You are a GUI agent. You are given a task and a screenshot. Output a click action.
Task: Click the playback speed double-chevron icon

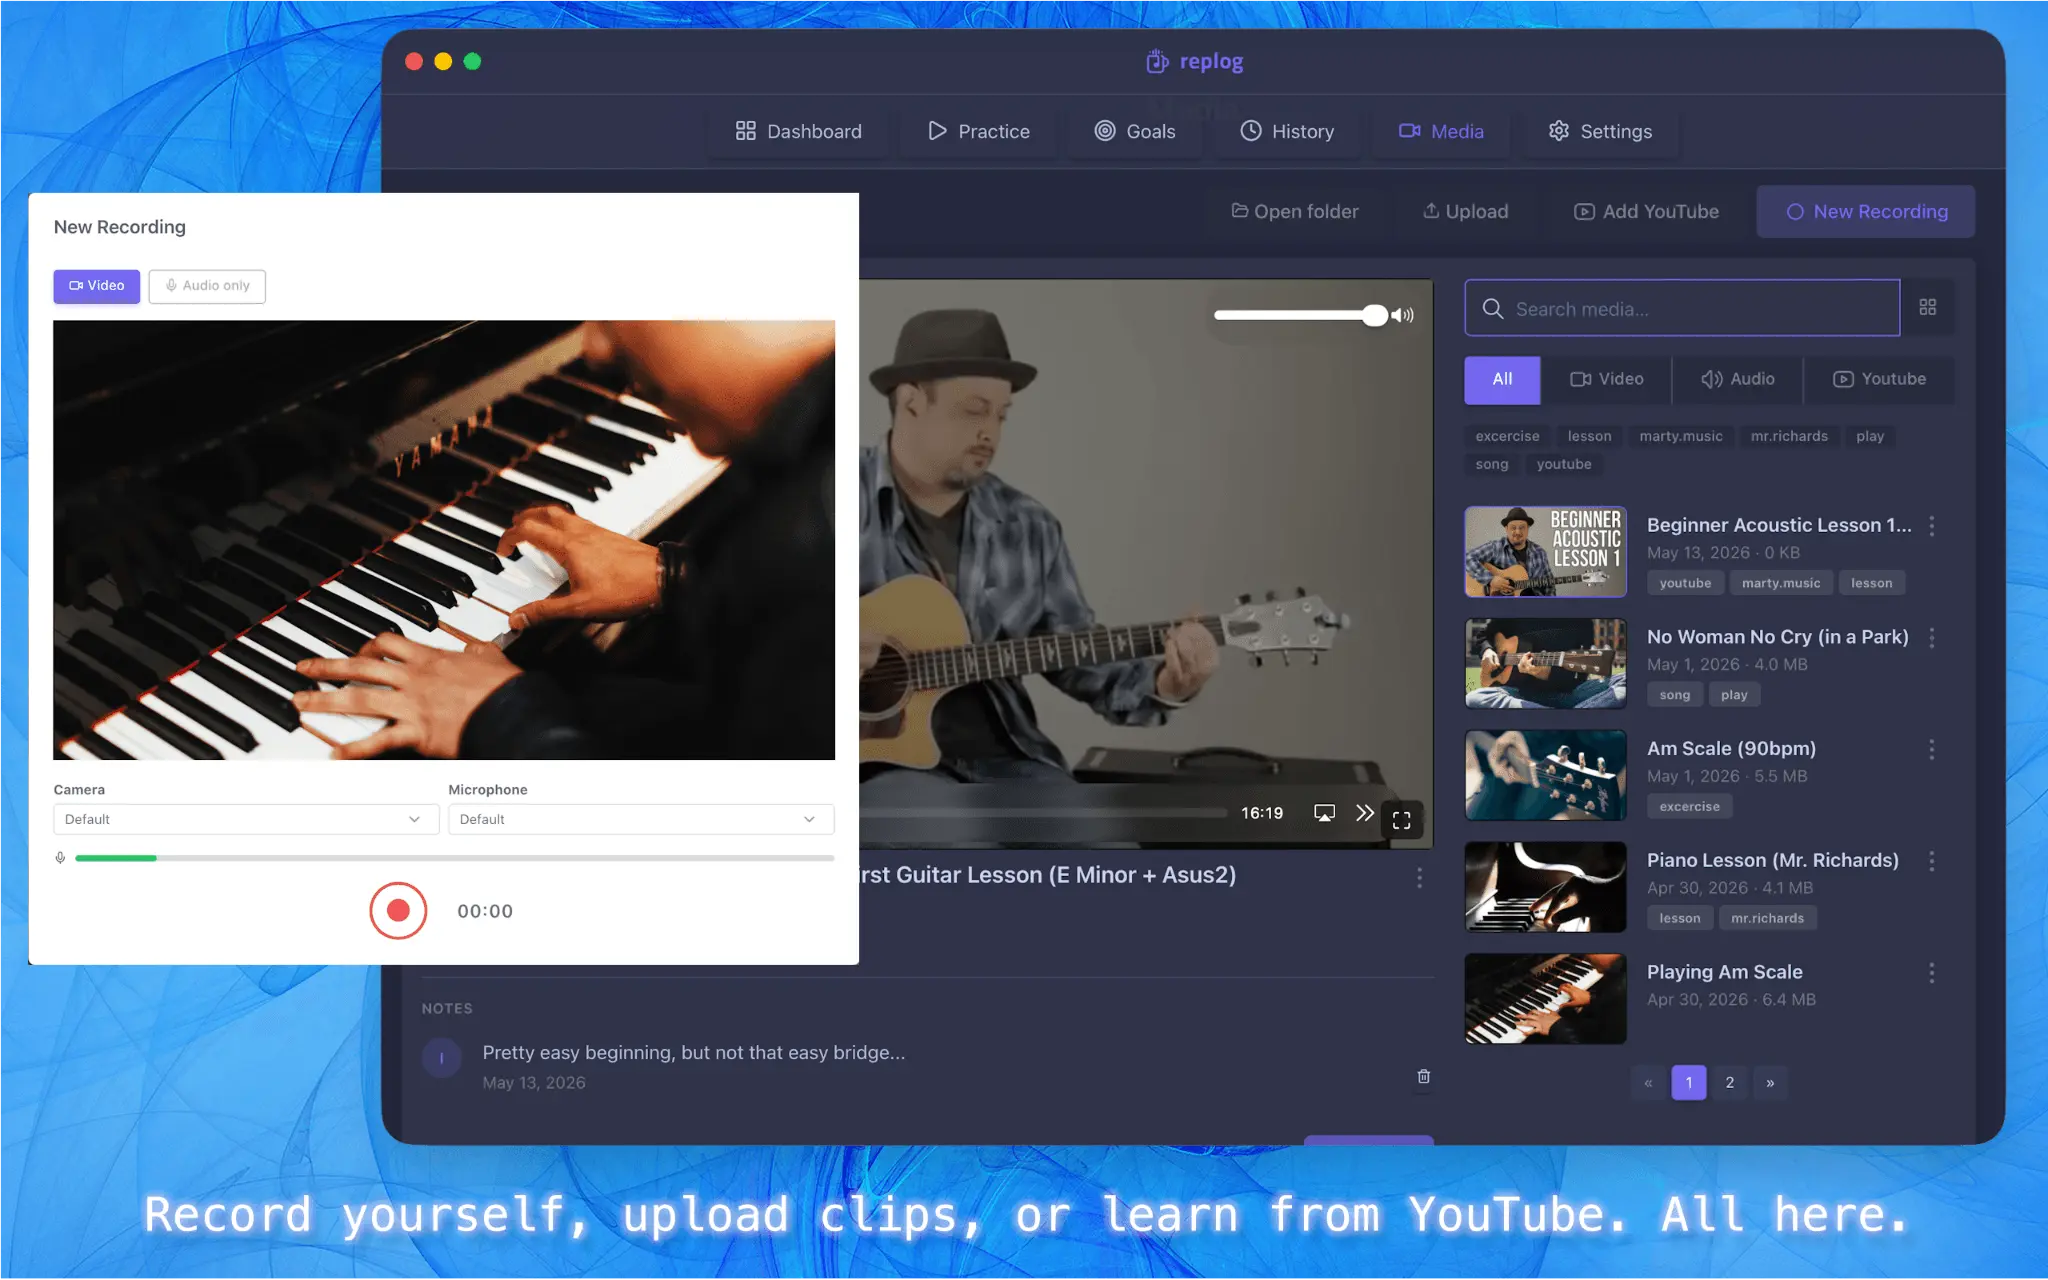[x=1364, y=813]
